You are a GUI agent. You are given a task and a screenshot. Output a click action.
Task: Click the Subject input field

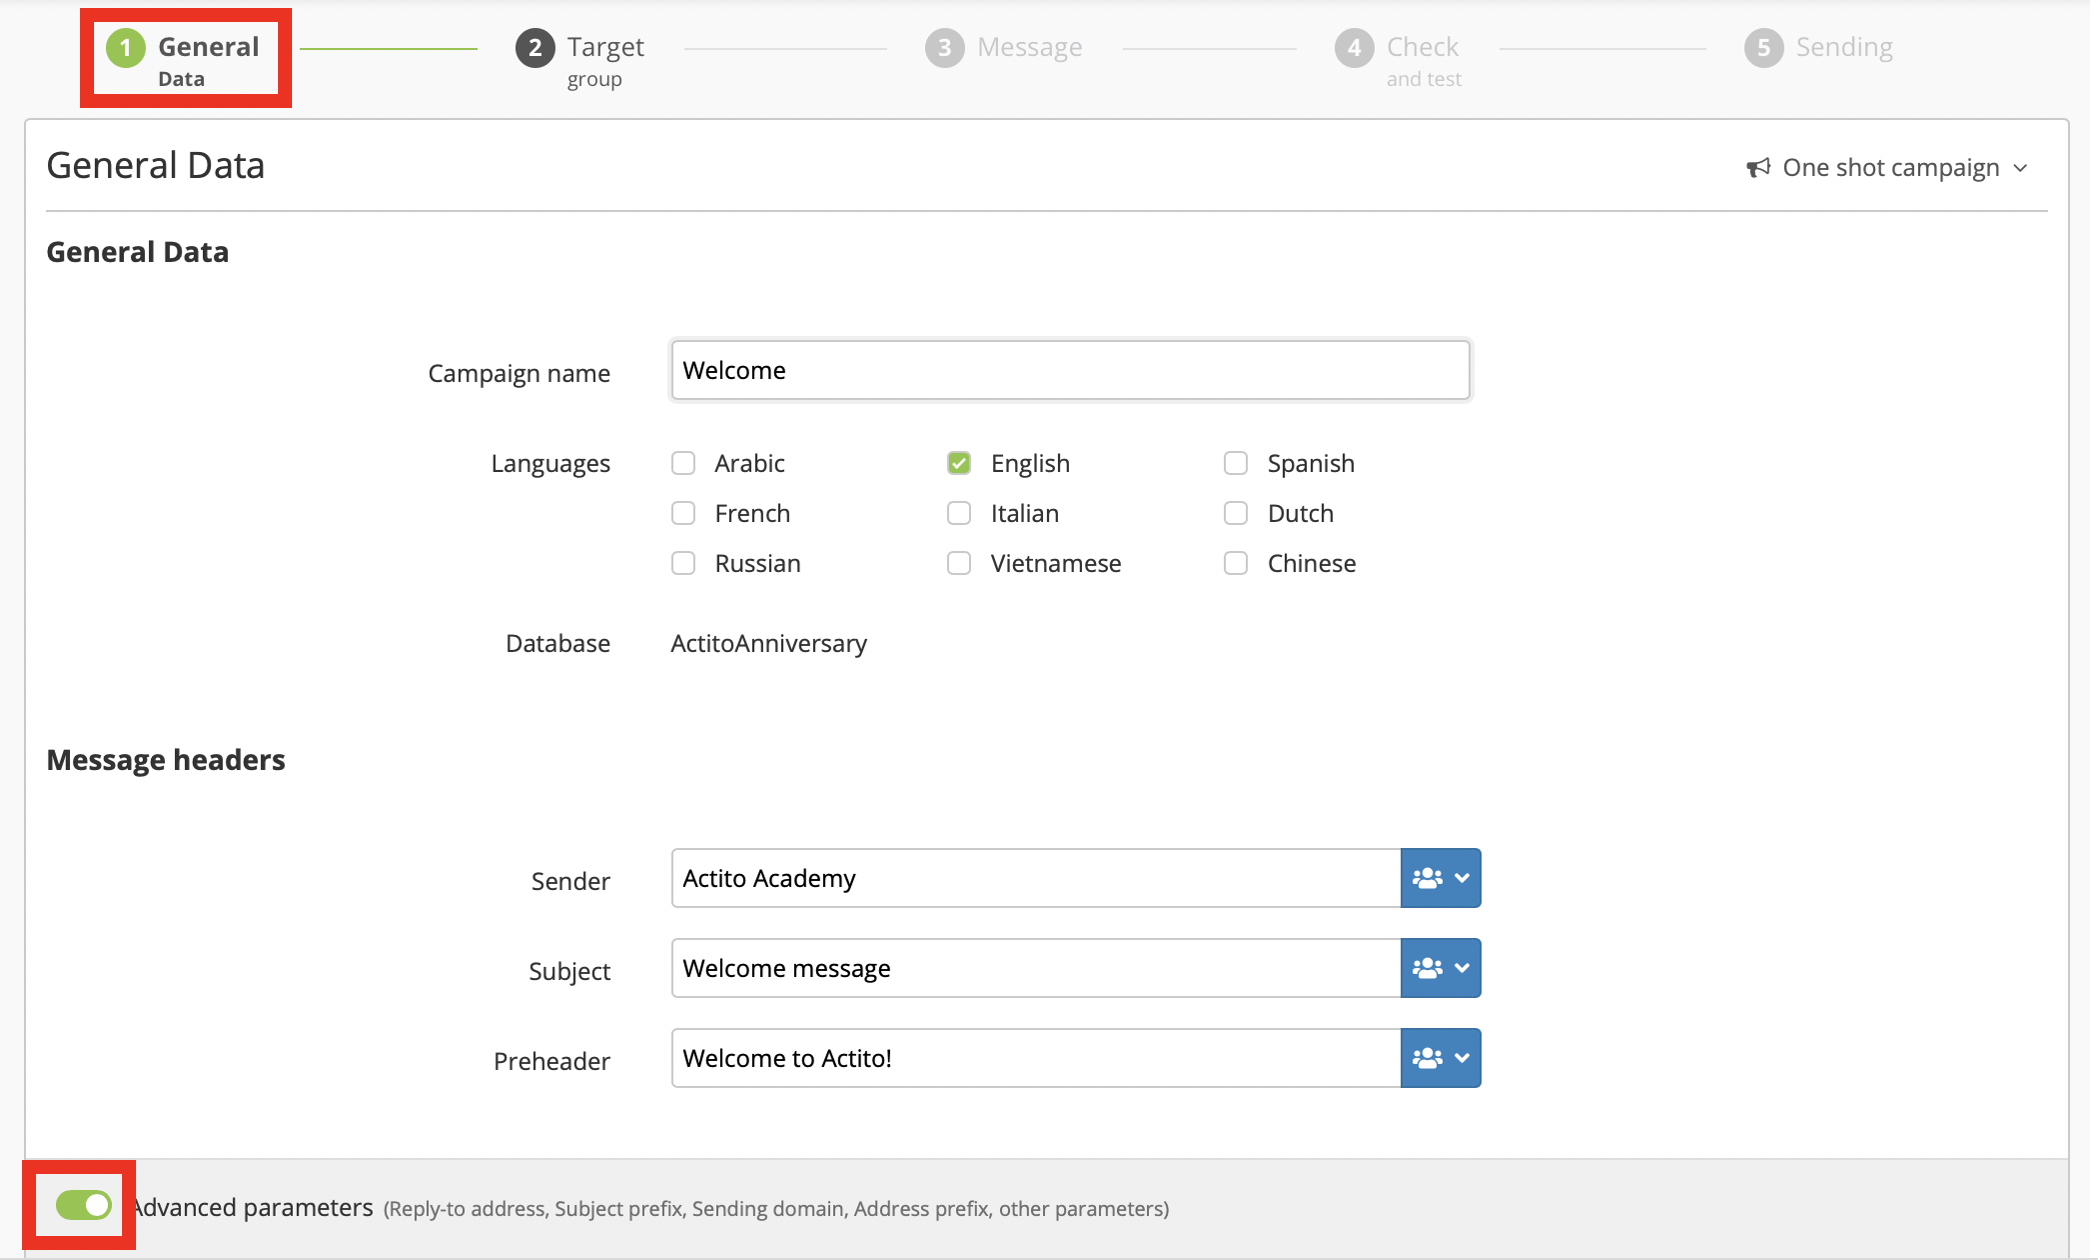pyautogui.click(x=1036, y=968)
